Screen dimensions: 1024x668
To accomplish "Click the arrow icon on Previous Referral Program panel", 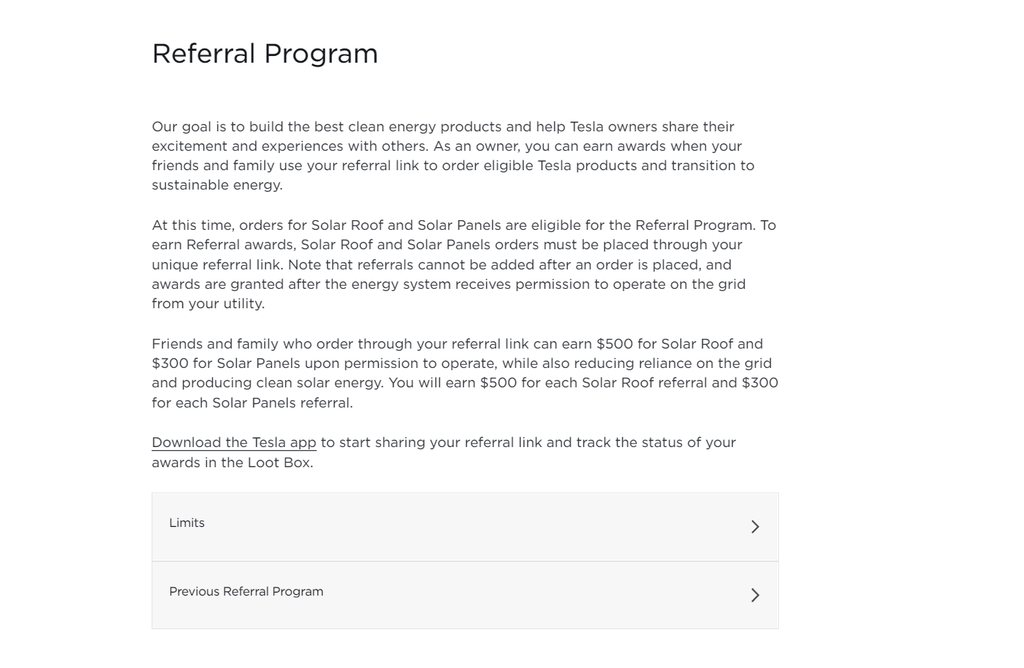I will coord(756,594).
